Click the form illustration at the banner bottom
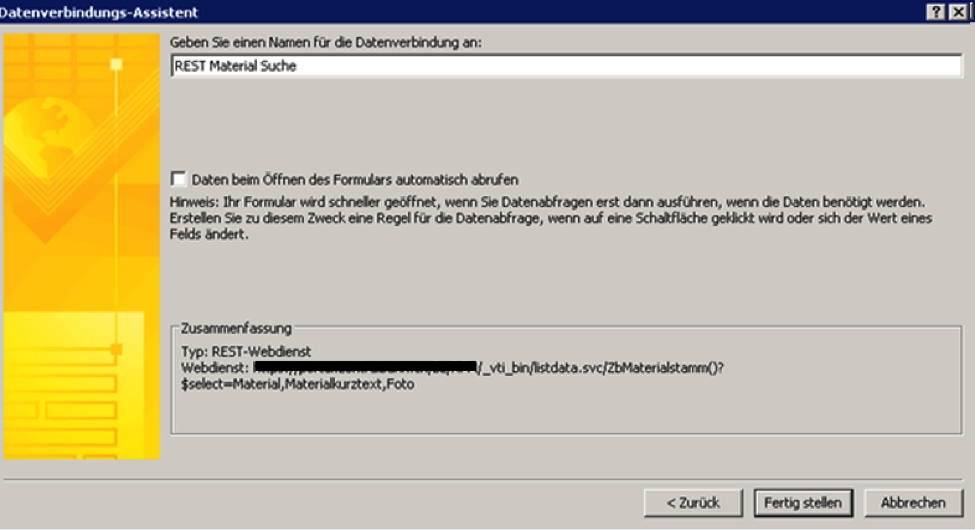Image resolution: width=975 pixels, height=530 pixels. 73,386
